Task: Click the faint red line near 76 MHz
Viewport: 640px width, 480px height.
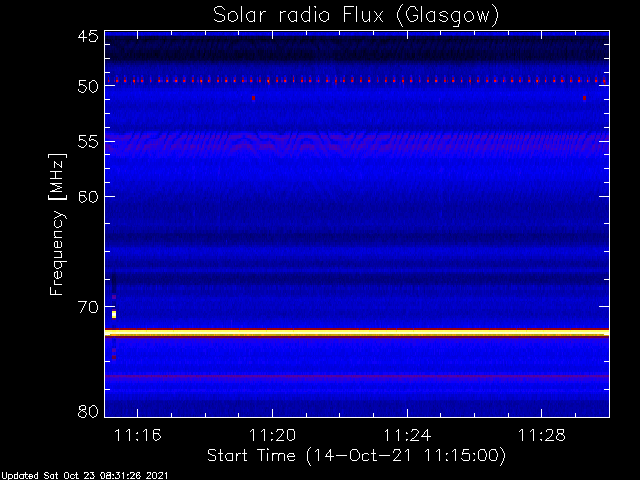Action: pyautogui.click(x=357, y=376)
